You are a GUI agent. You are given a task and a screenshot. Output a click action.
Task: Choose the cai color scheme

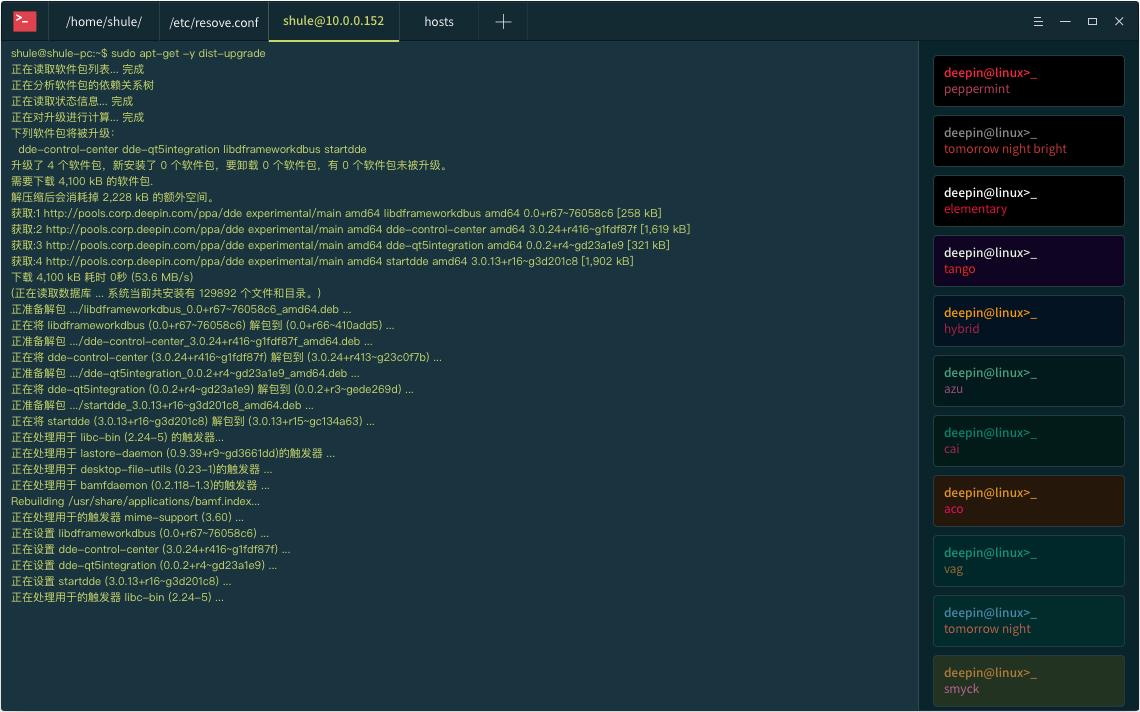tap(1028, 441)
